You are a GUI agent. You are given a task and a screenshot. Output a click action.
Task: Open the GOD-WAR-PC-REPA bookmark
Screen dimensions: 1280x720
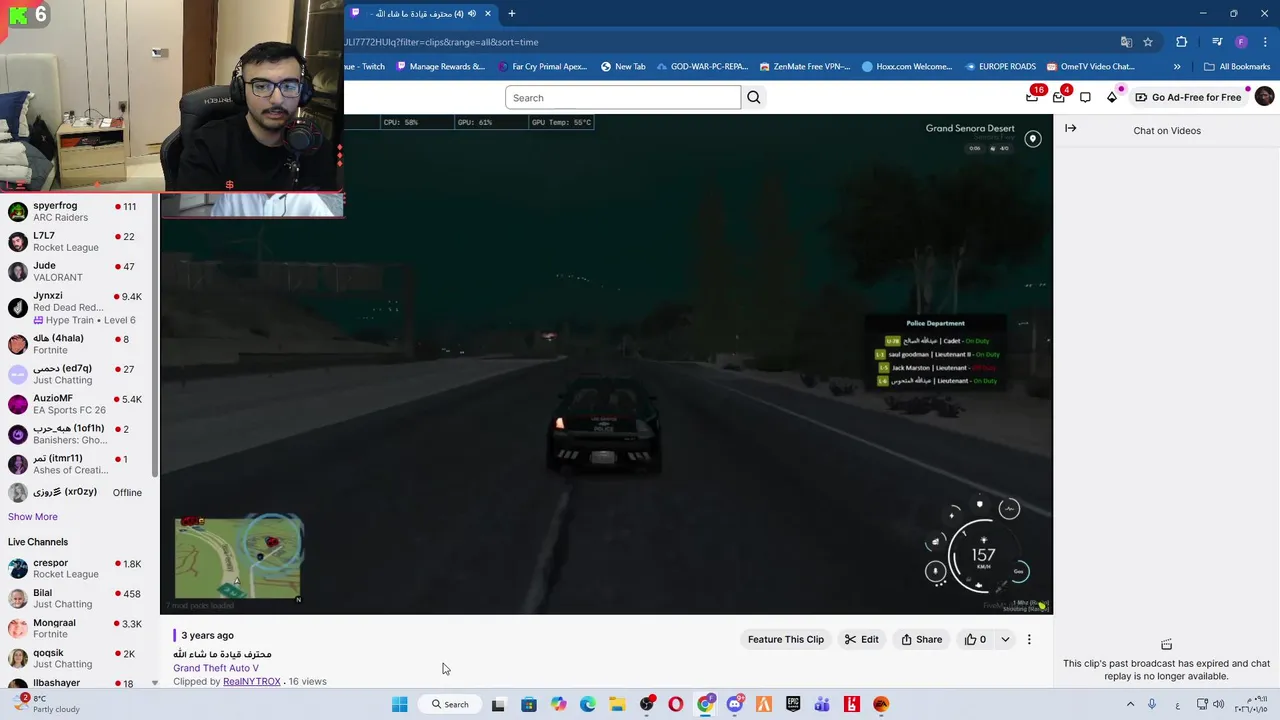coord(702,67)
